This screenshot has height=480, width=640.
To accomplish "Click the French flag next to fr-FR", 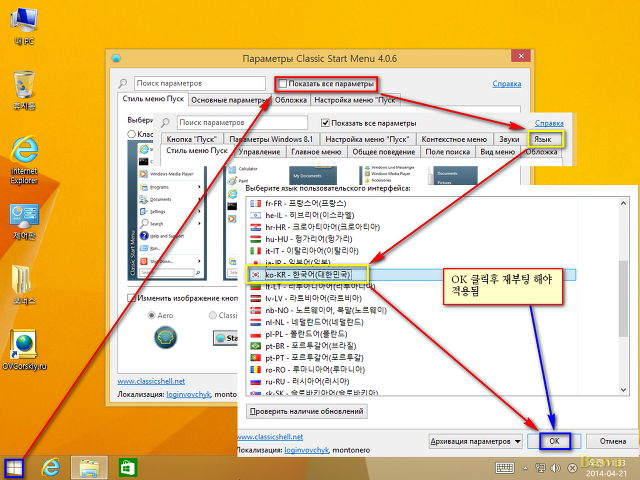I will pyautogui.click(x=256, y=203).
